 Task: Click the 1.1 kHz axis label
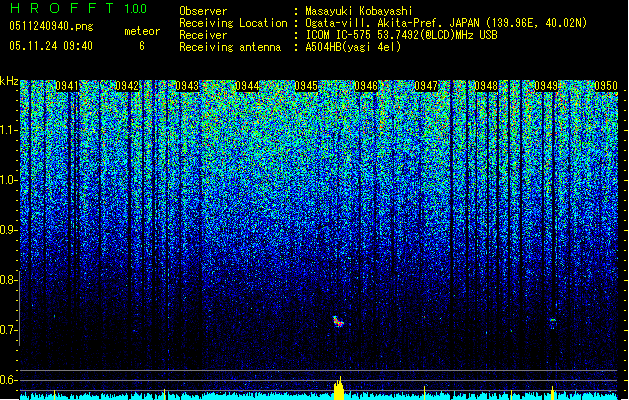tap(8, 130)
